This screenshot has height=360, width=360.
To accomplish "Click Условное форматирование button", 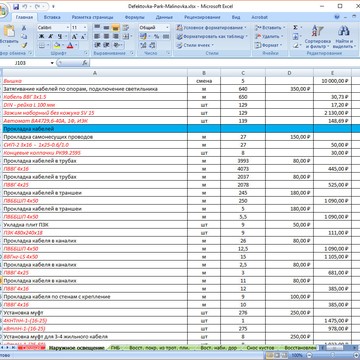I will click(211, 28).
